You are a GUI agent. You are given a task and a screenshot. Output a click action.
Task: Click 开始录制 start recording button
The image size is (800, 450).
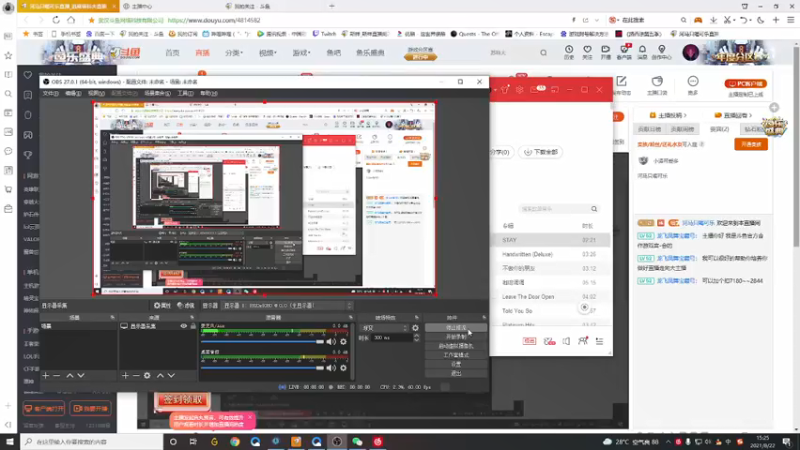(456, 337)
